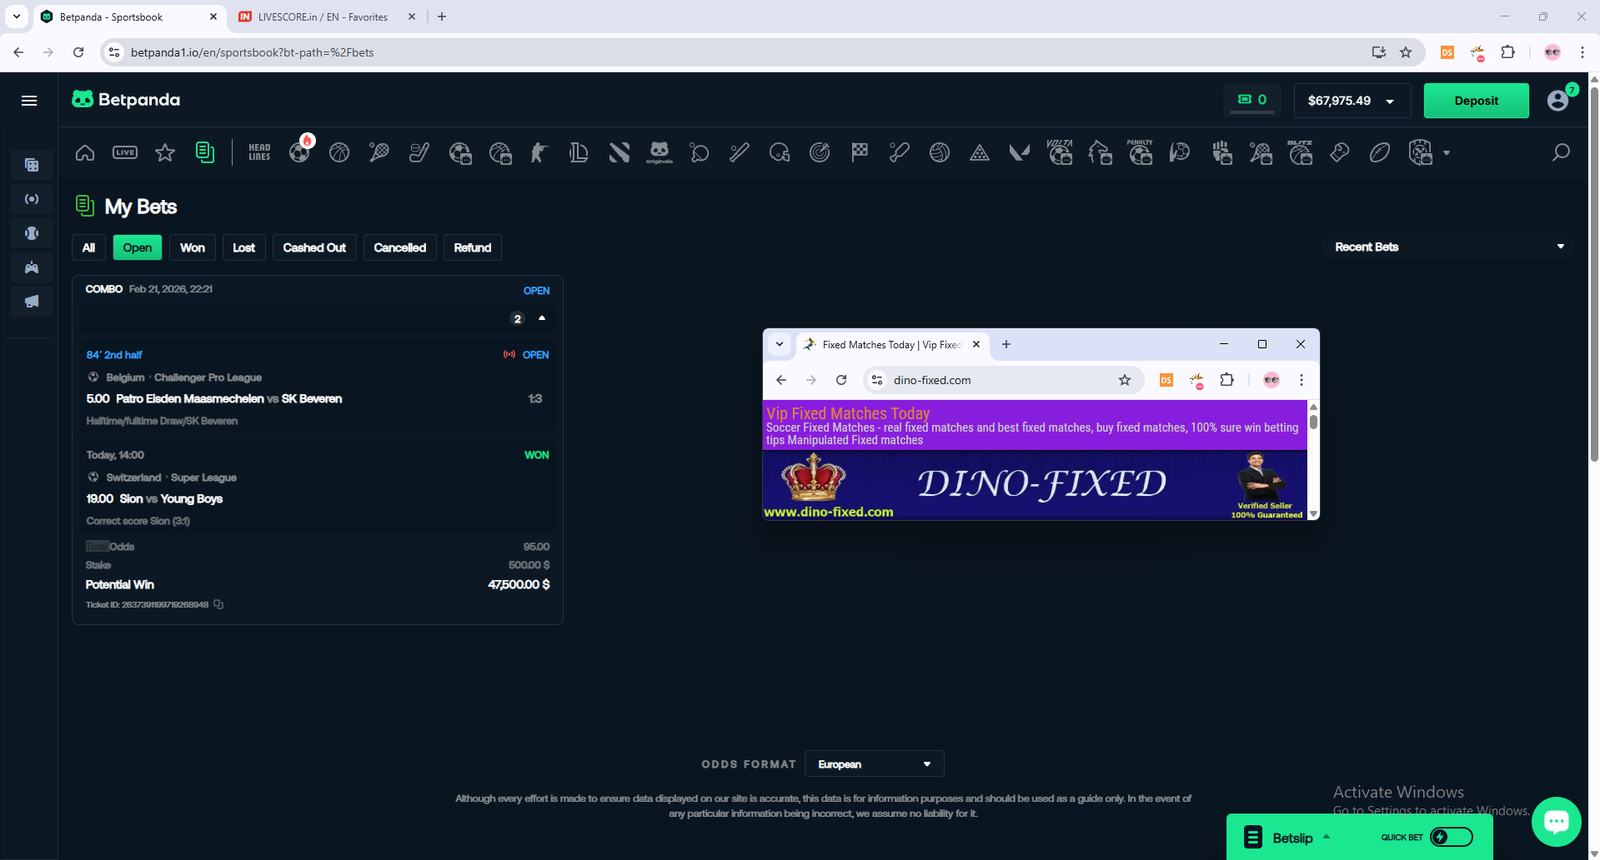Toggle the Quick Bet switch
This screenshot has width=1600, height=860.
1451,837
